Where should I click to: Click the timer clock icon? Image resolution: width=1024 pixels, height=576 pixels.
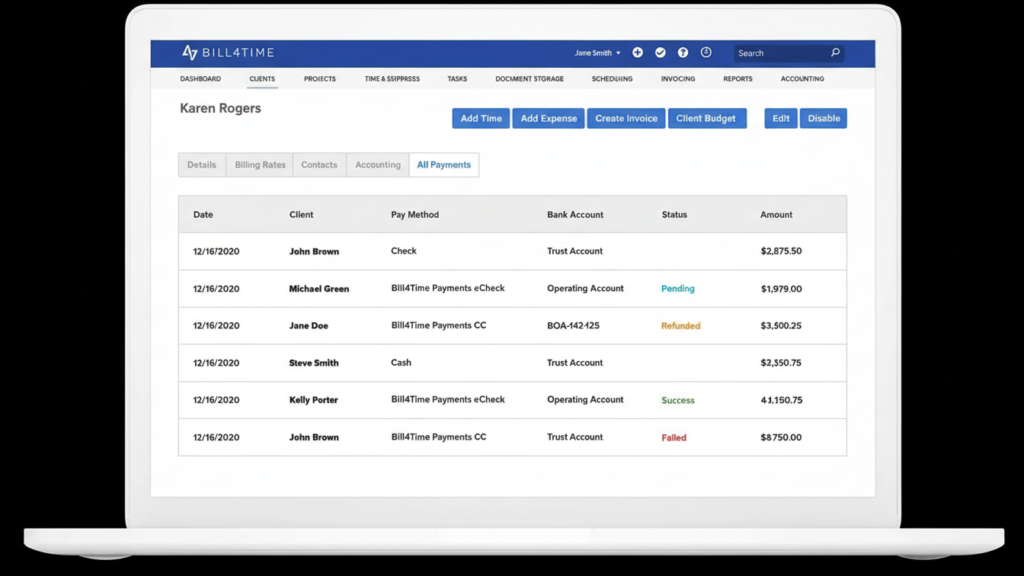coord(706,53)
